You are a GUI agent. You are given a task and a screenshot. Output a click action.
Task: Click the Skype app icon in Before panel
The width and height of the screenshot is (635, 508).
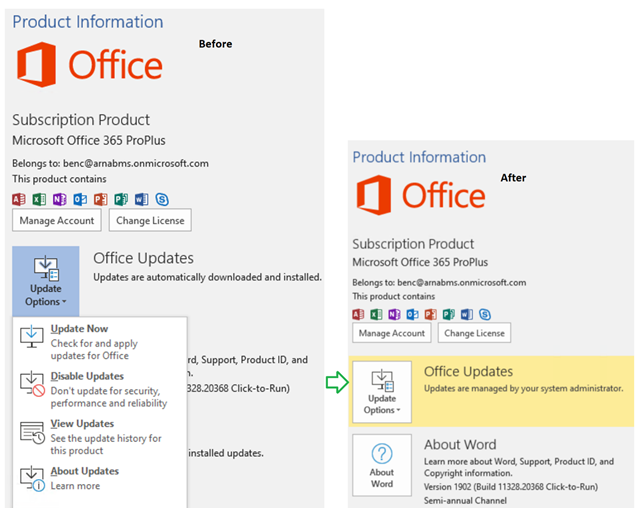click(162, 199)
